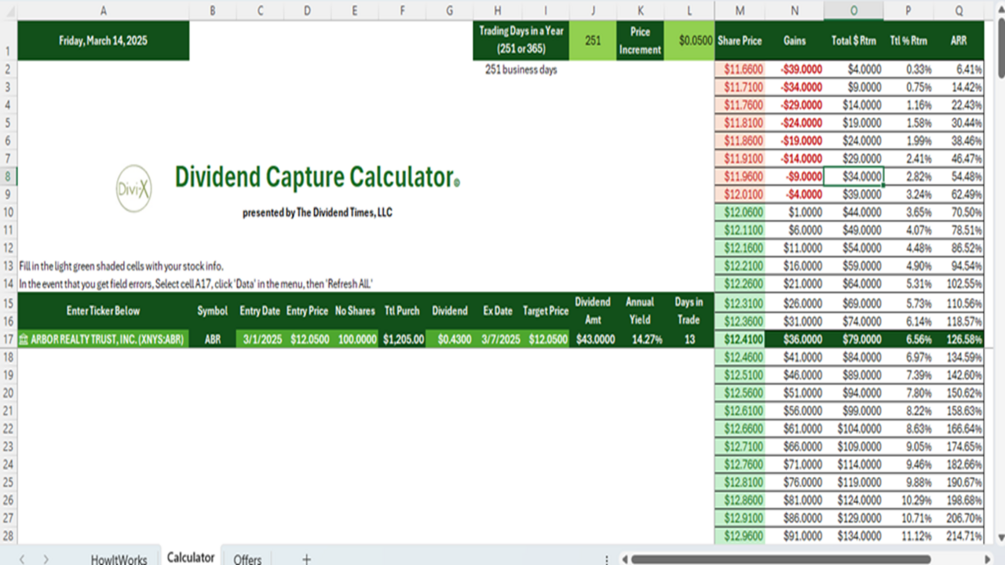Click presented by The Dividend Times text

coord(317,213)
